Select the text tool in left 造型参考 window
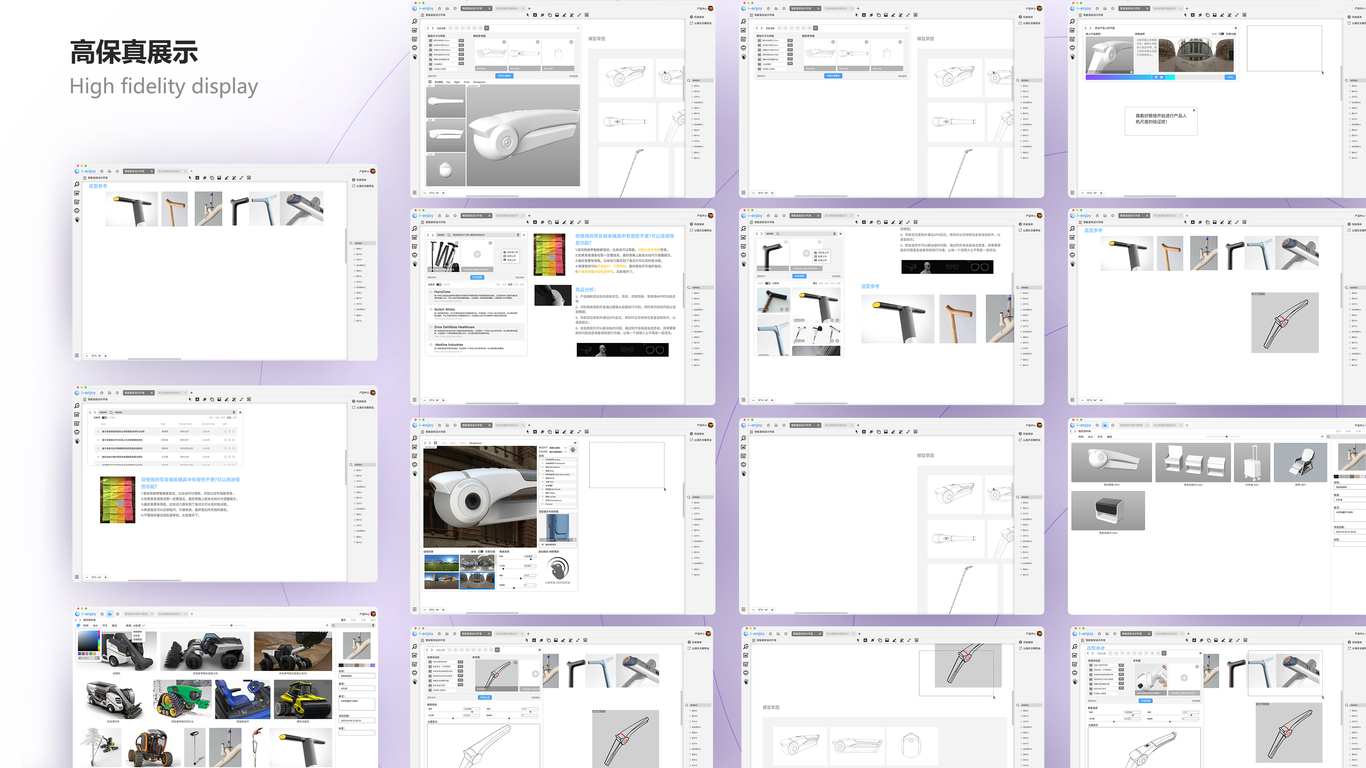The height and width of the screenshot is (768, 1366). click(x=197, y=178)
